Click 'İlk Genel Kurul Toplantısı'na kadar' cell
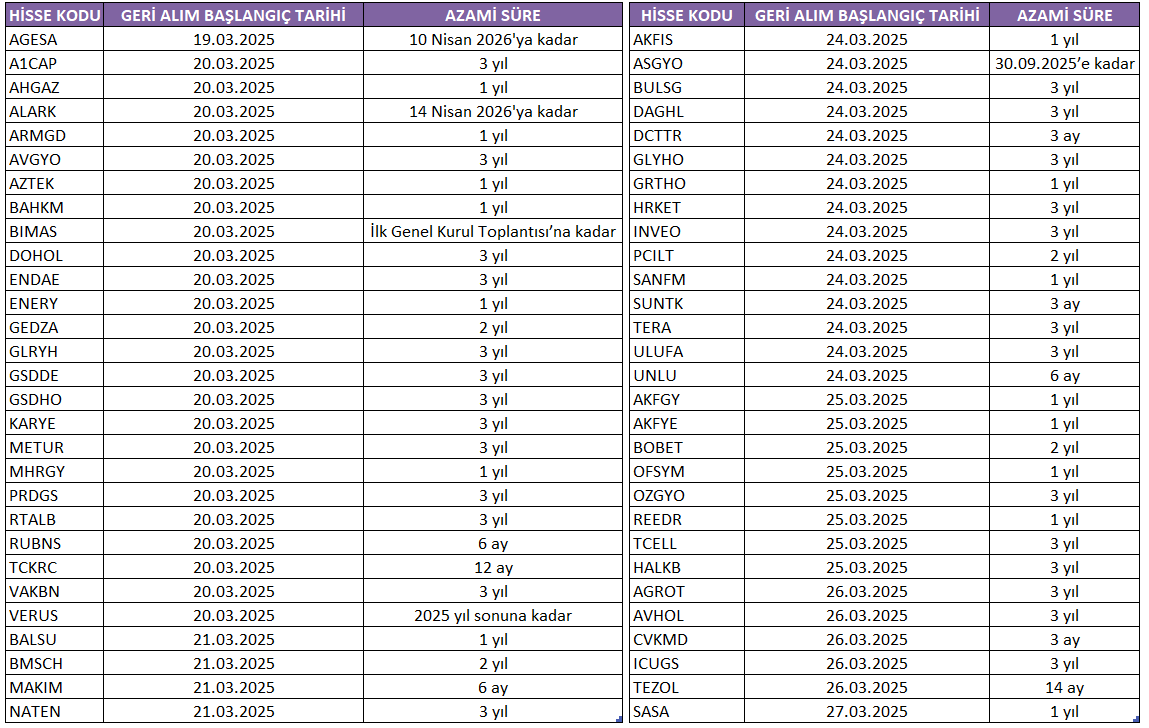The width and height of the screenshot is (1149, 728). [493, 232]
